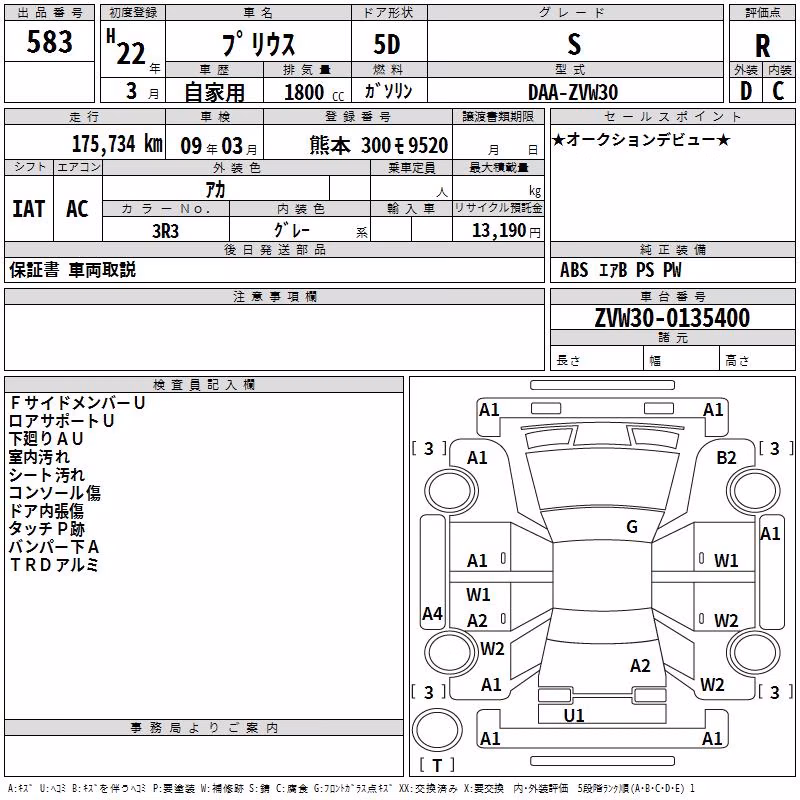
Task: Select the color number 3R3
Action: pos(166,231)
